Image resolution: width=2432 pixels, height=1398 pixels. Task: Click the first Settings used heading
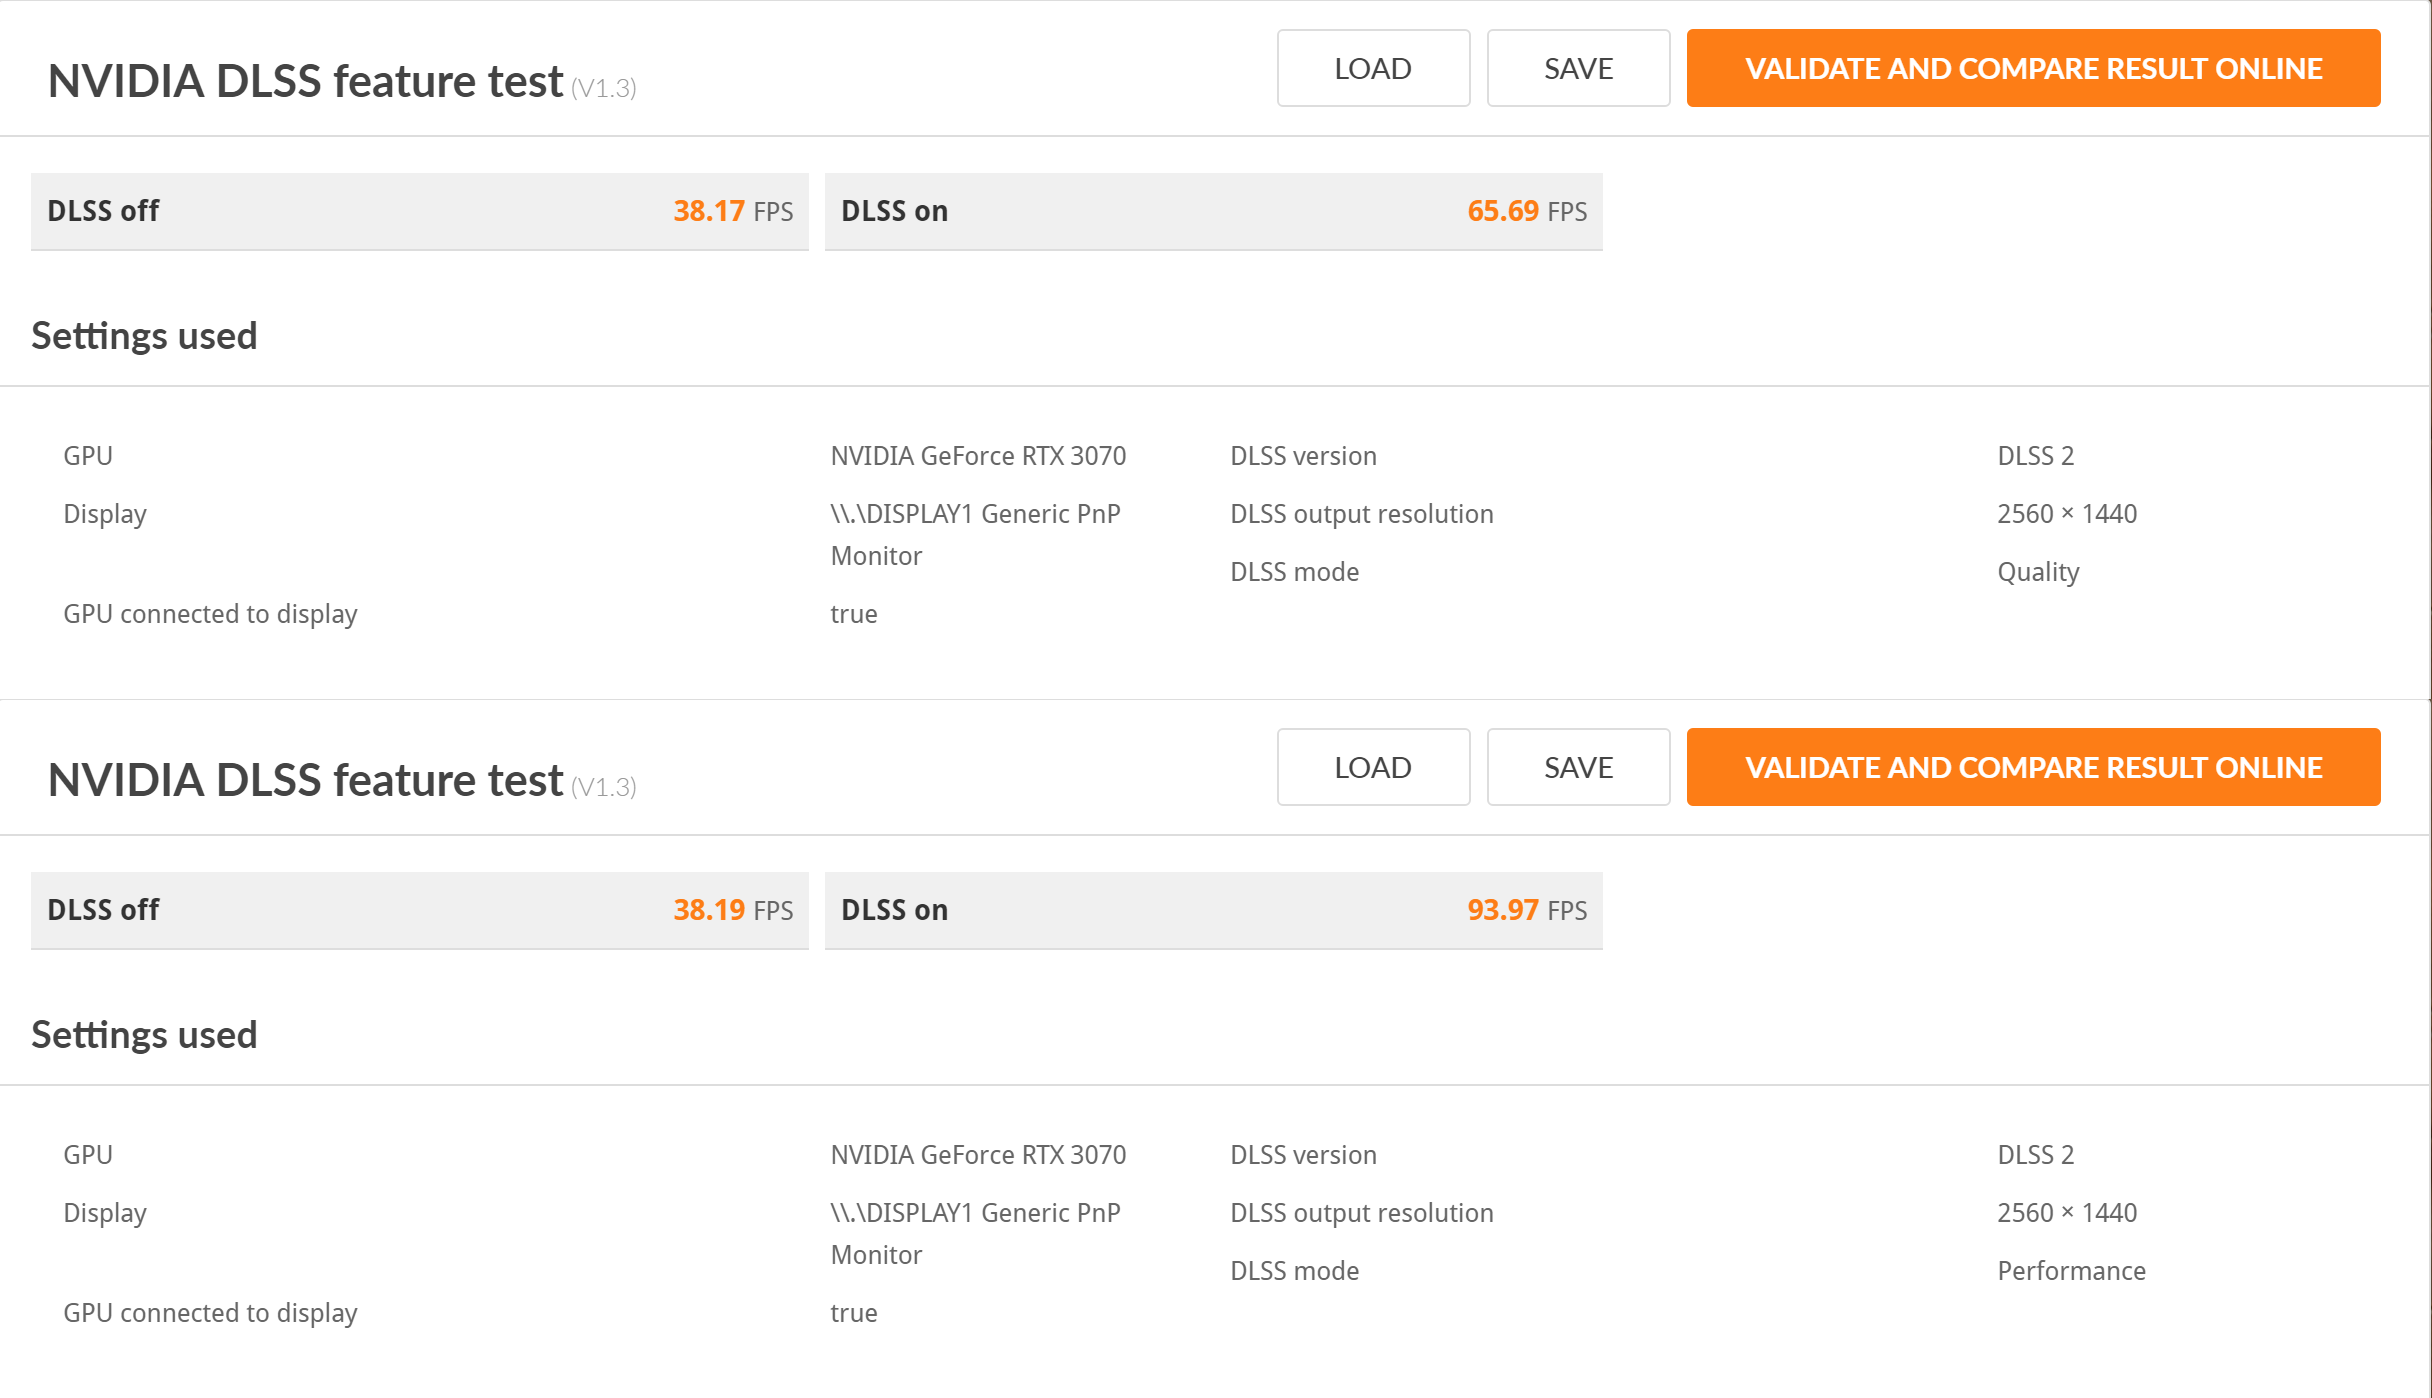pos(144,336)
